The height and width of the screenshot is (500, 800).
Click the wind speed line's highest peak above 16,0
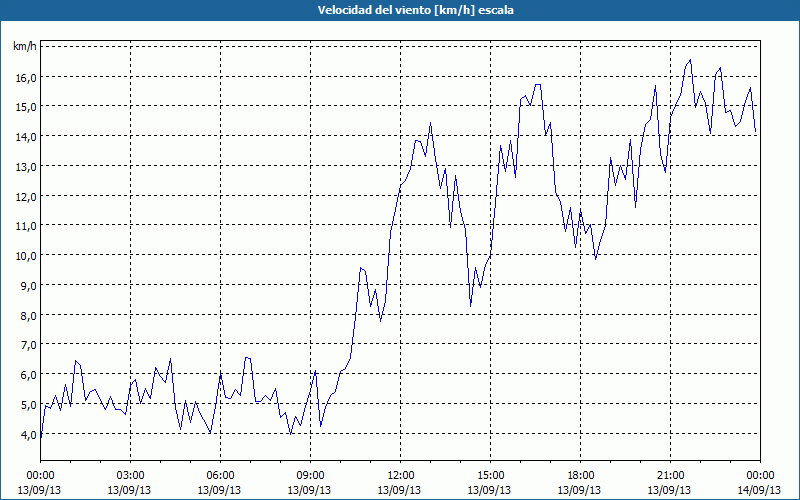tap(690, 60)
